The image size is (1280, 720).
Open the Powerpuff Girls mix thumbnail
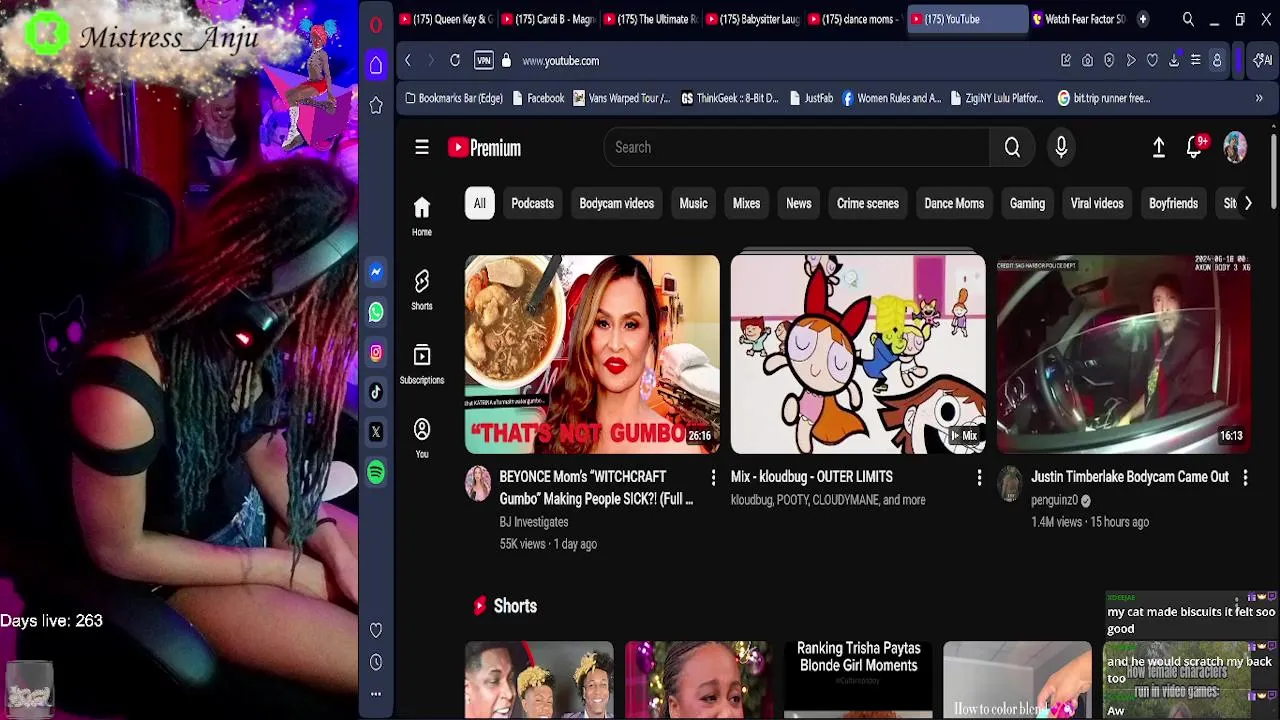point(858,354)
